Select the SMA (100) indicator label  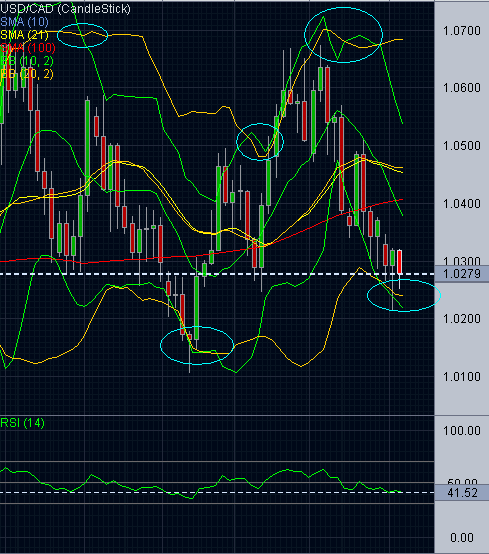click(28, 48)
